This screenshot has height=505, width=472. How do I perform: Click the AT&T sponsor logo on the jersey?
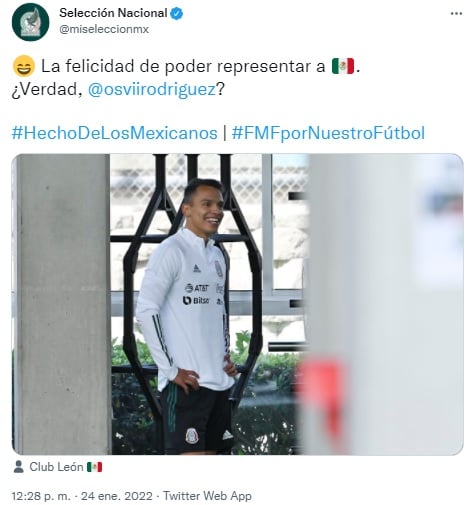tap(197, 287)
